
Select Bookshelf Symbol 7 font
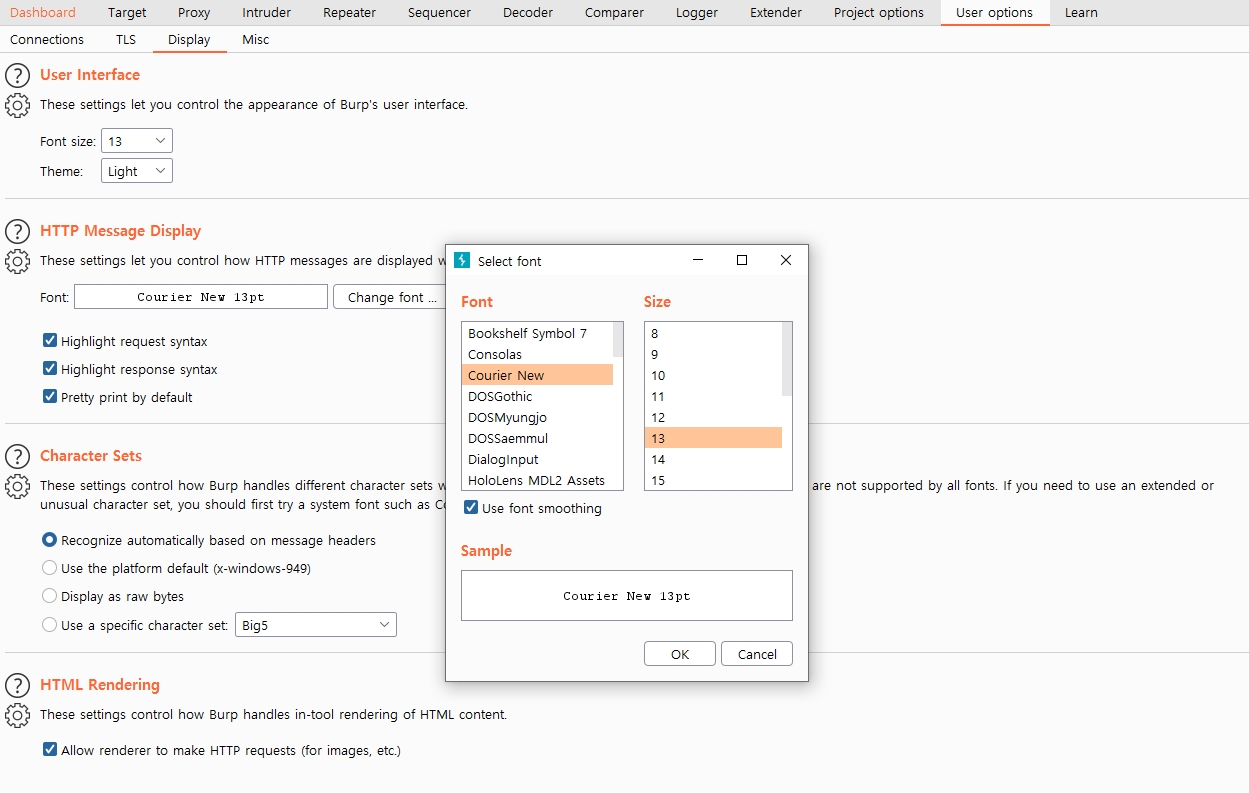[x=537, y=333]
